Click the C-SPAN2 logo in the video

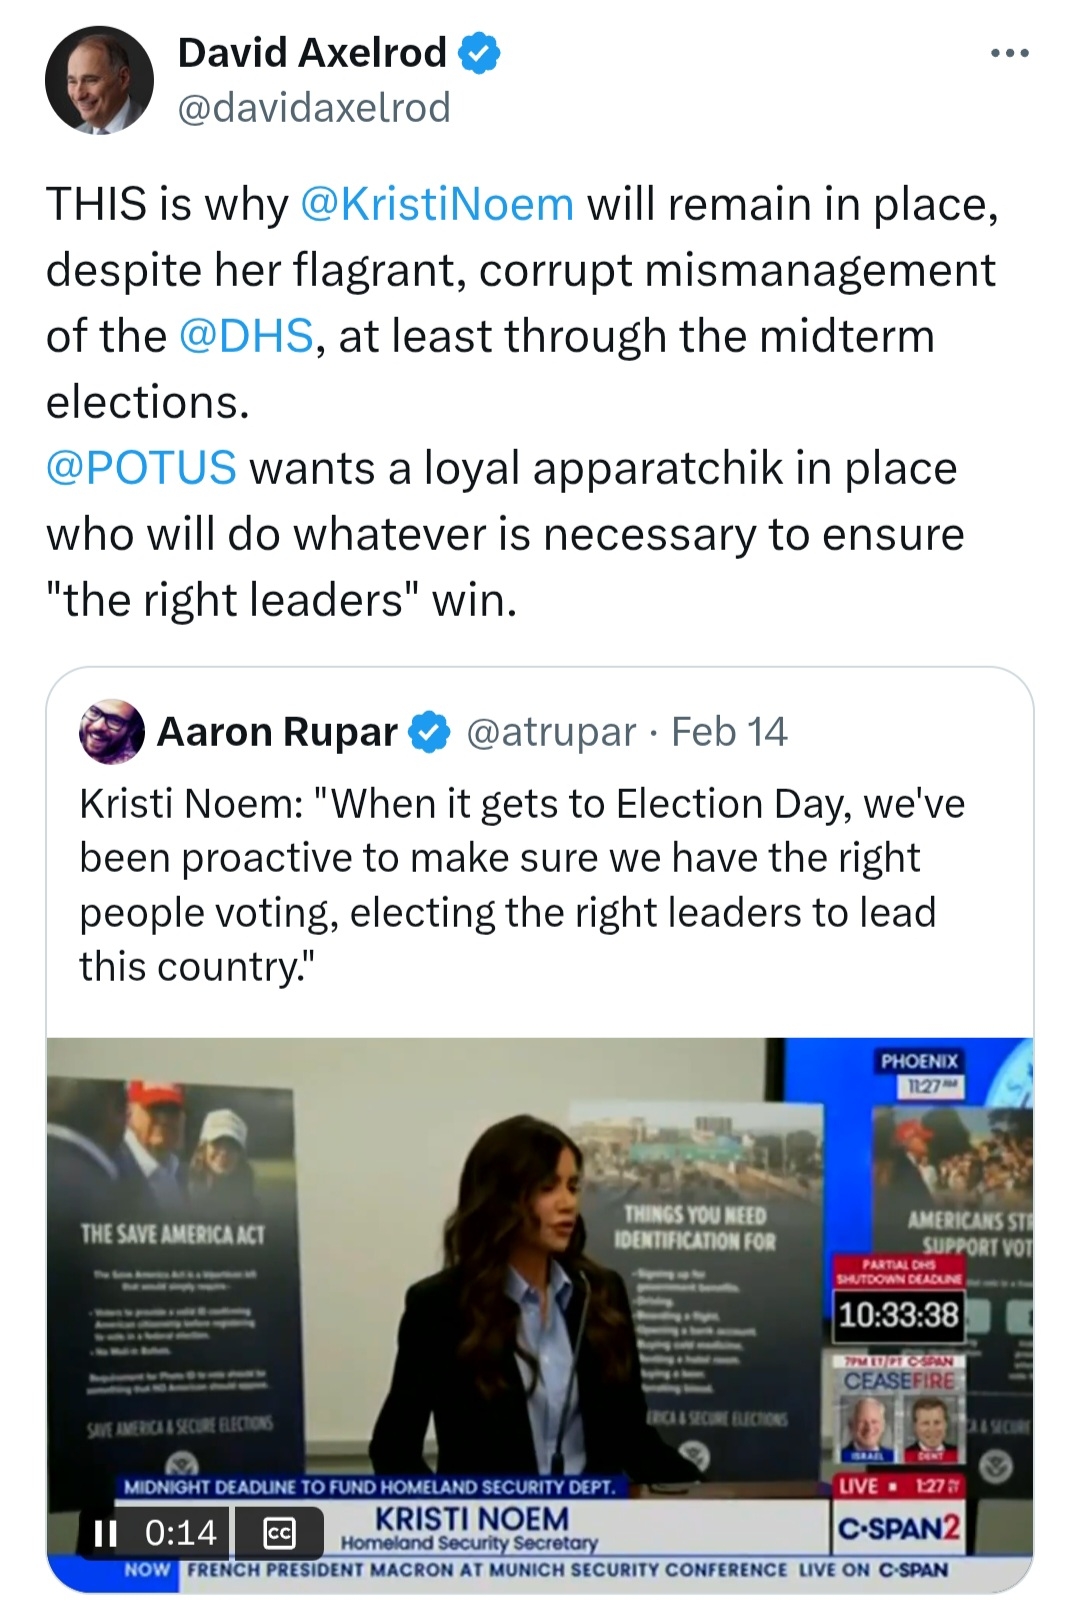click(x=899, y=1528)
